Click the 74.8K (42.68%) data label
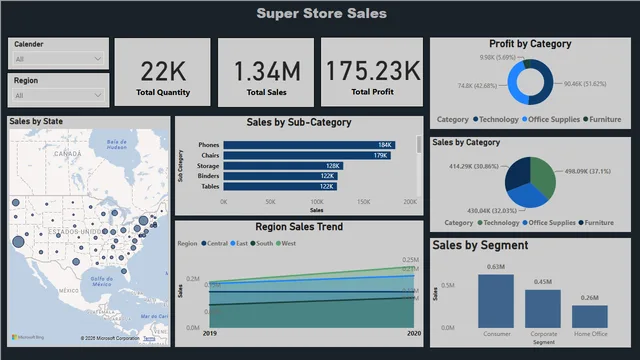The width and height of the screenshot is (640, 360). [477, 86]
